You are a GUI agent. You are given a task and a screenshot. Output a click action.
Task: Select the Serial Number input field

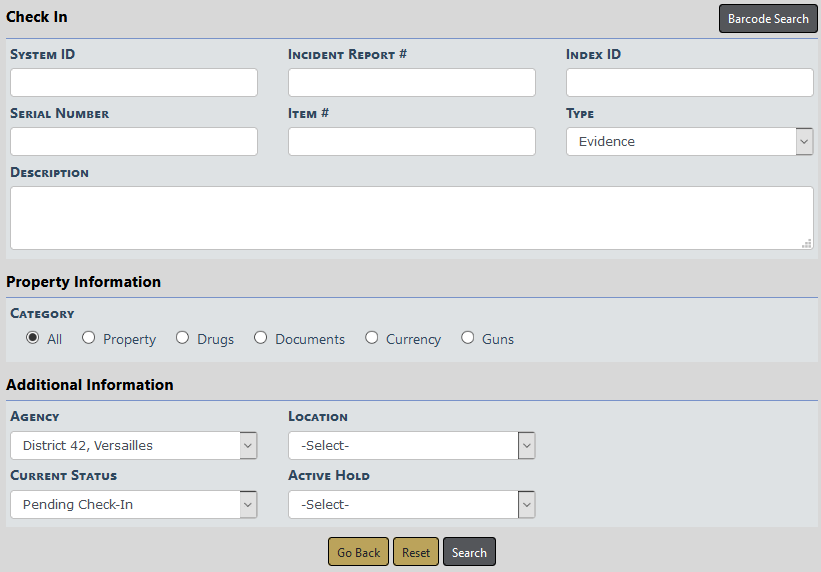(134, 142)
